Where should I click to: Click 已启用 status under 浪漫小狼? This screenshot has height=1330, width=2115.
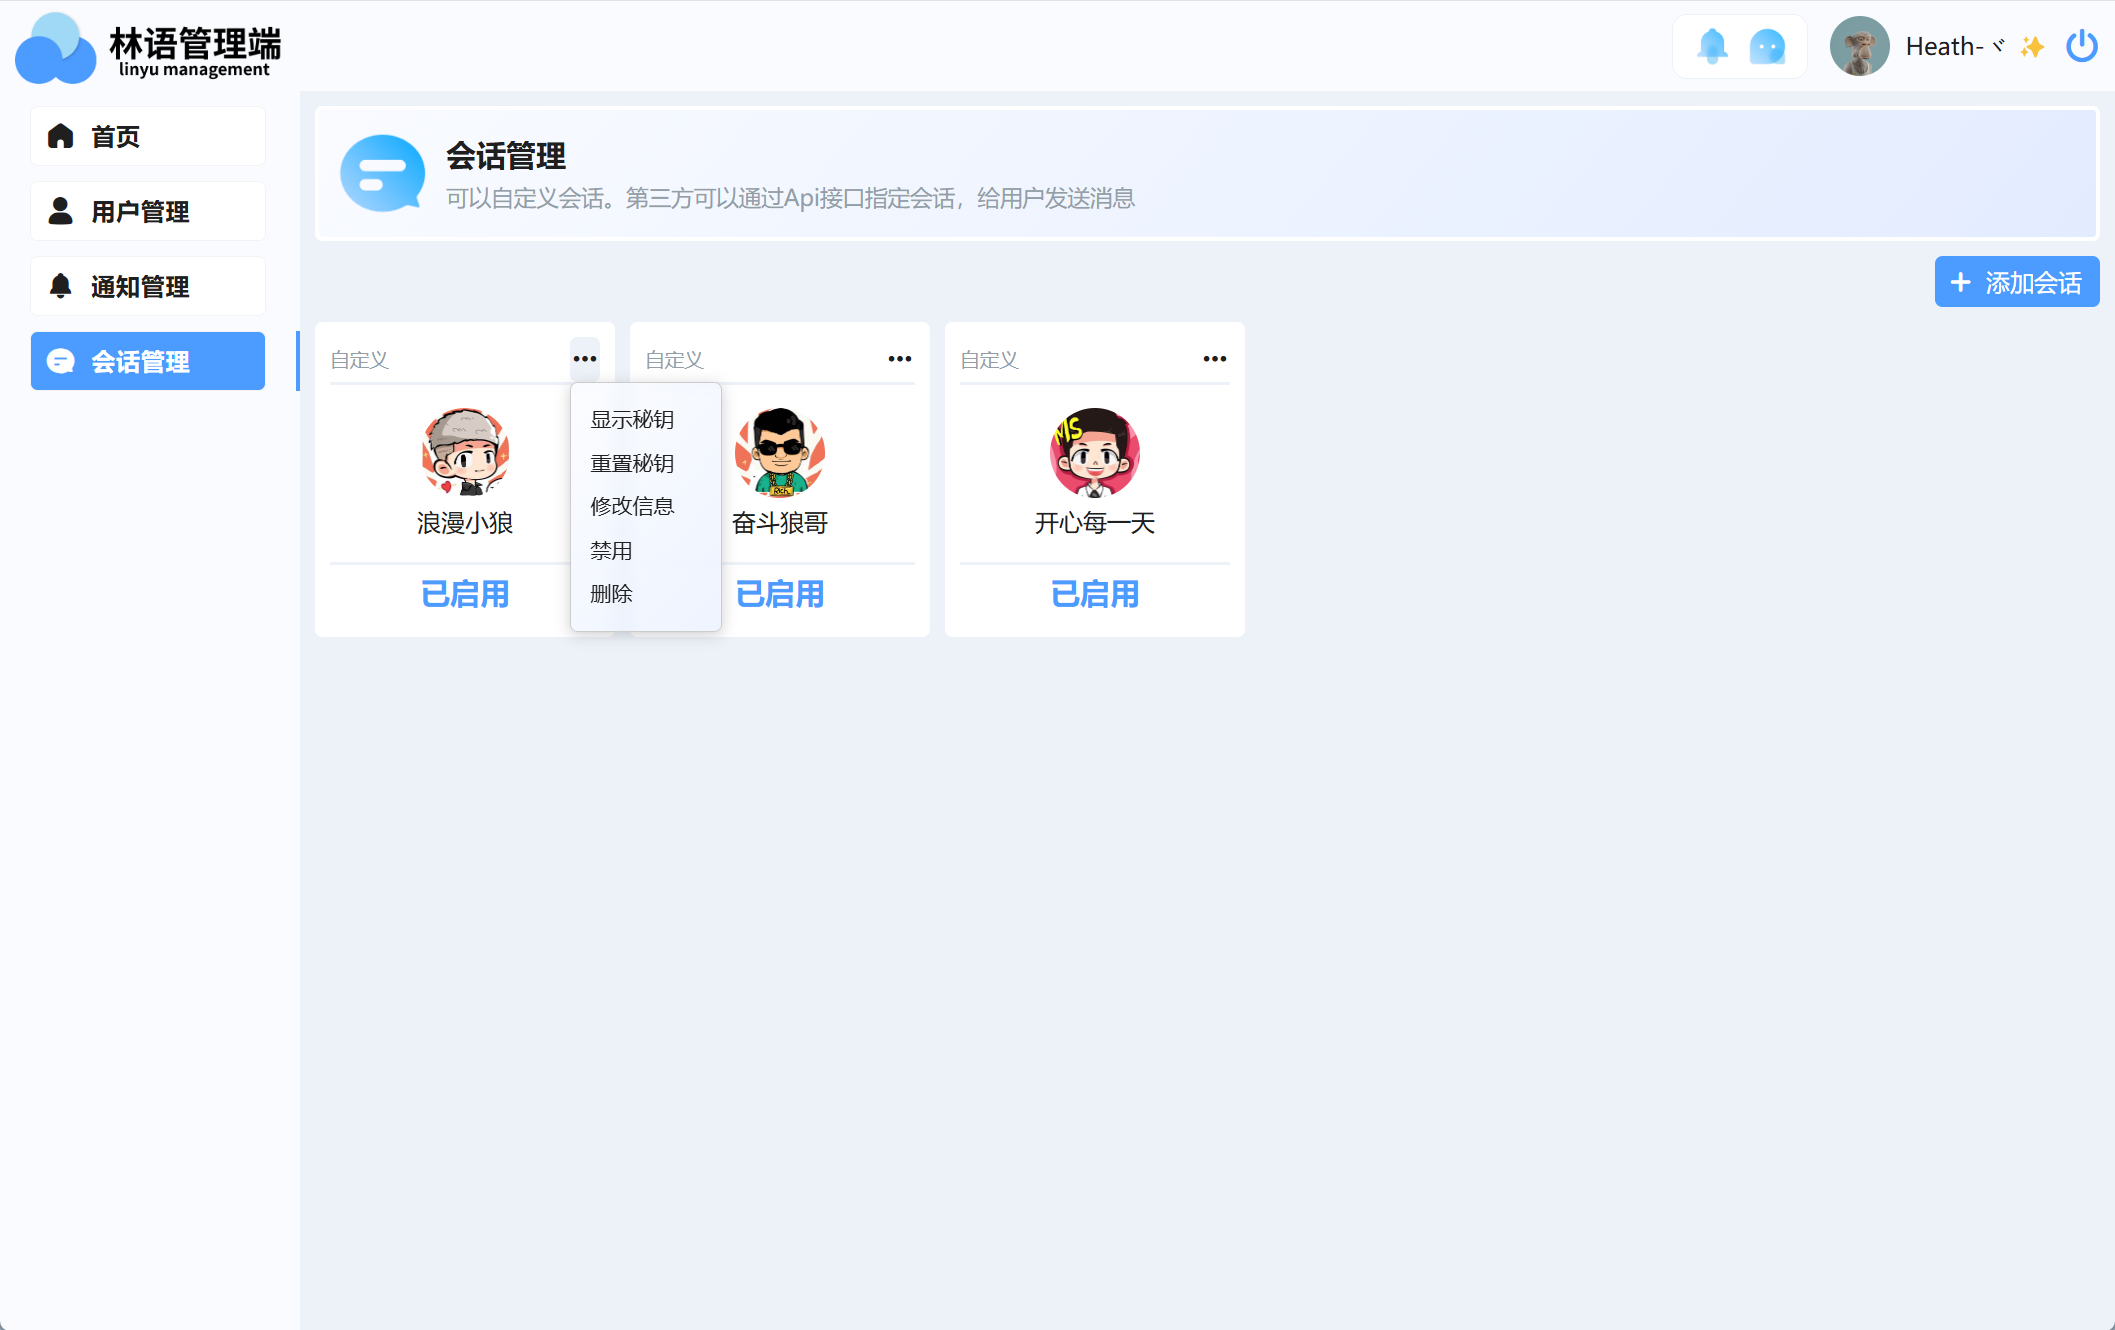[465, 594]
